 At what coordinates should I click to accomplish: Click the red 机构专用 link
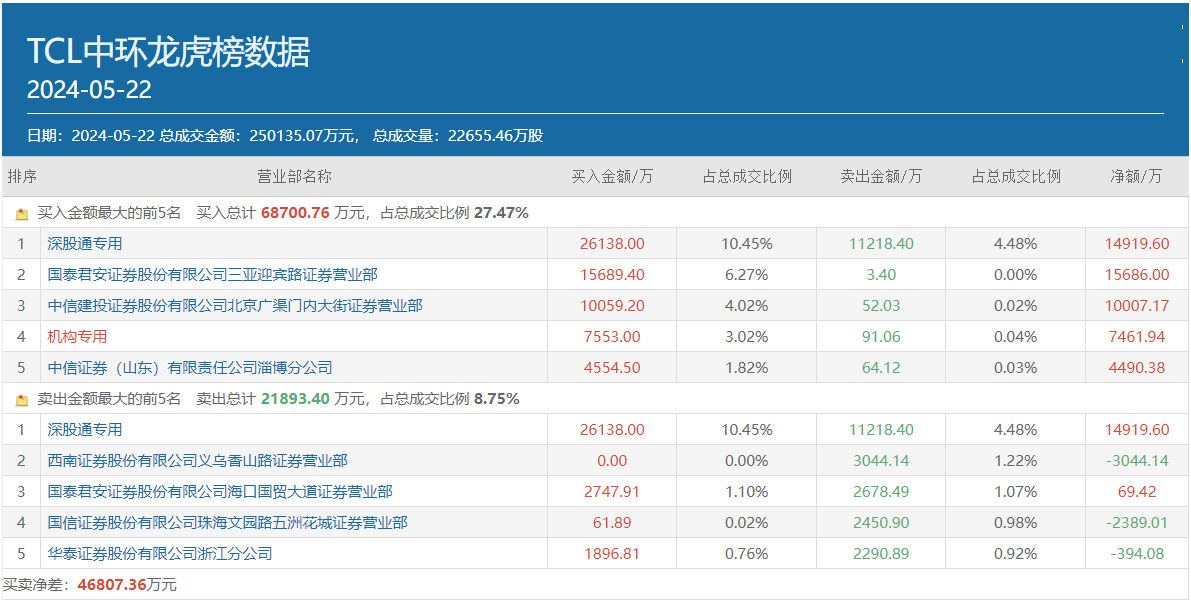[77, 337]
